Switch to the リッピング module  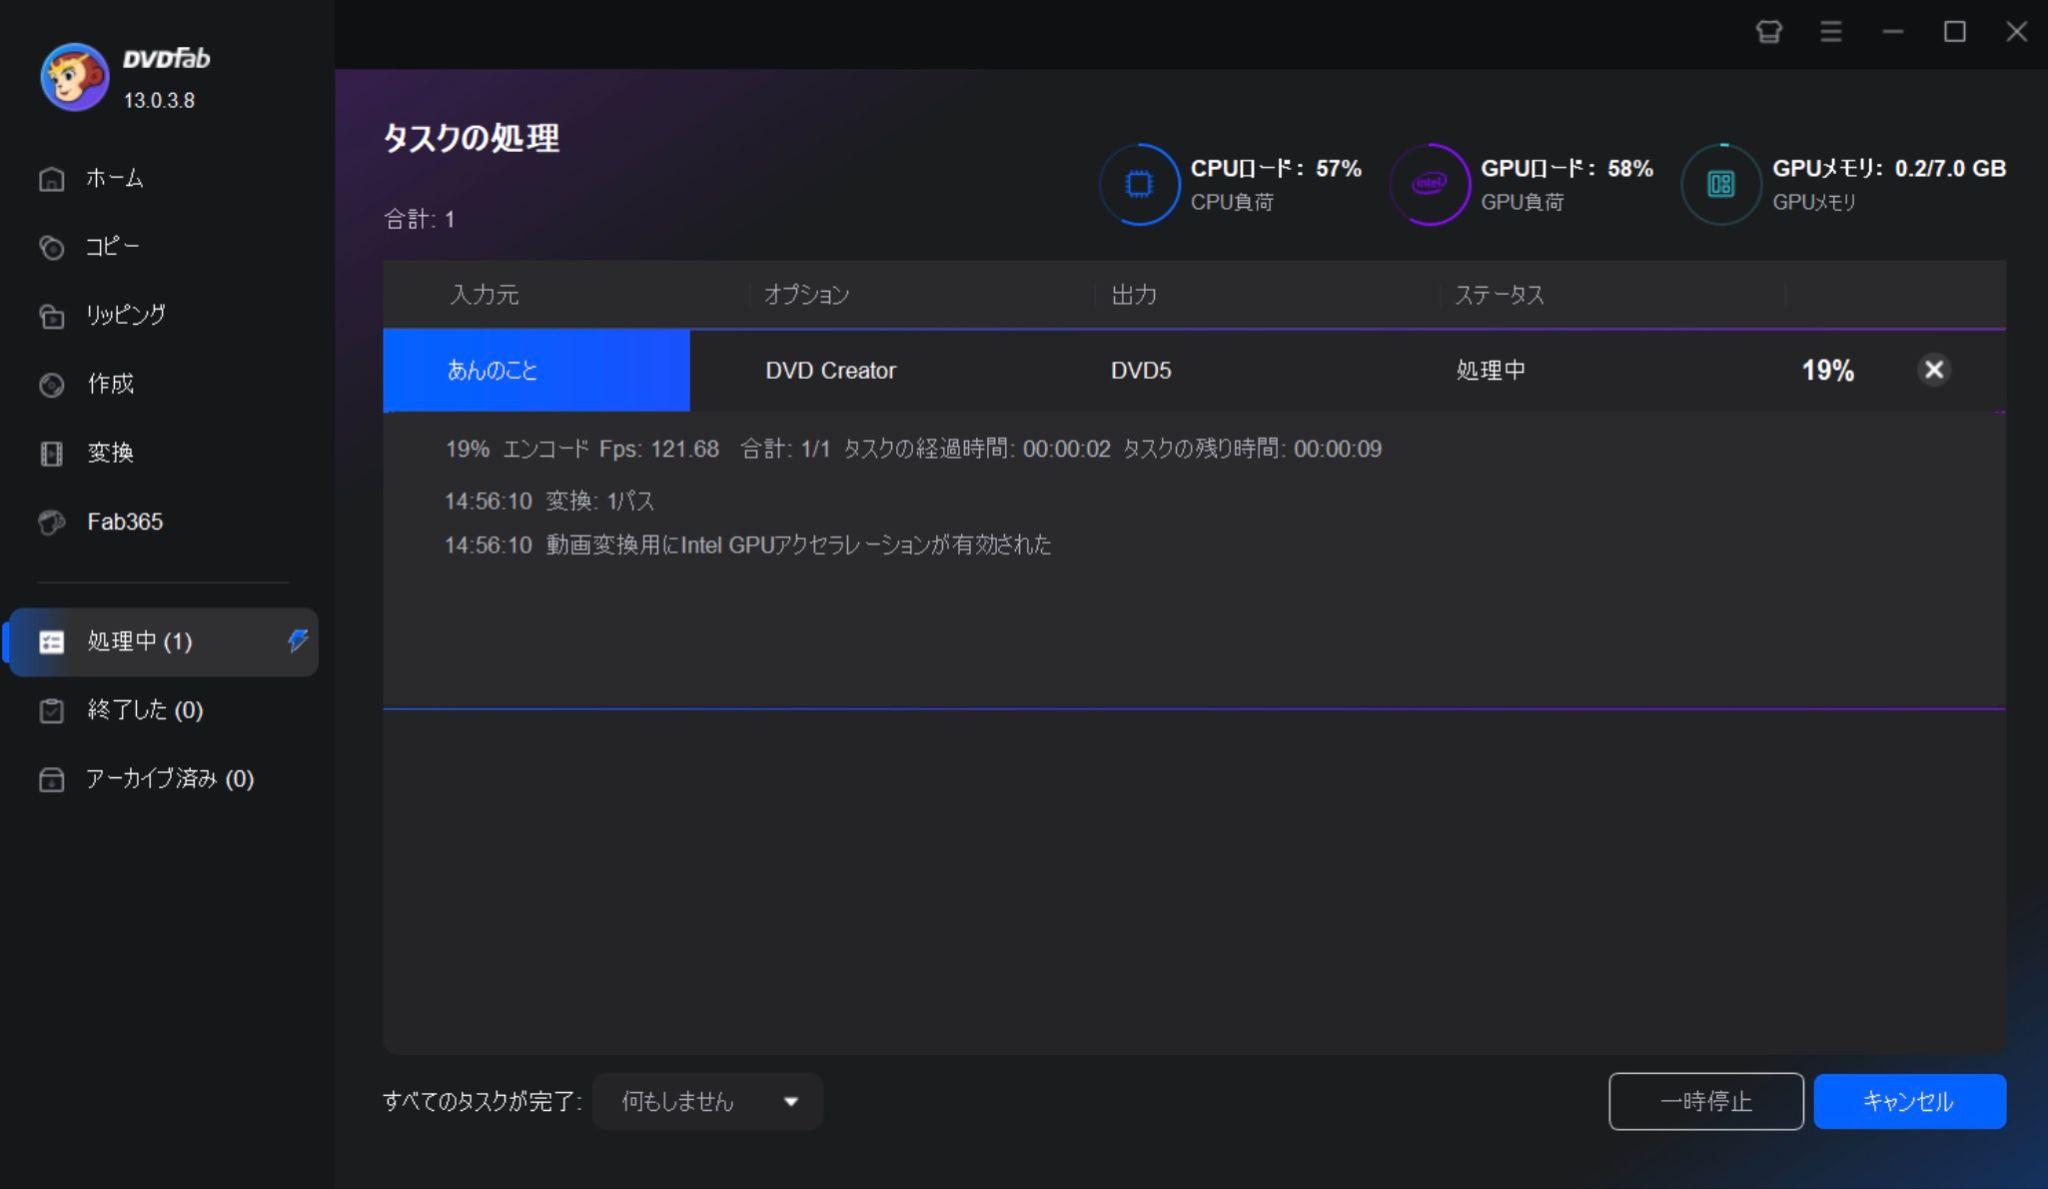(x=126, y=316)
